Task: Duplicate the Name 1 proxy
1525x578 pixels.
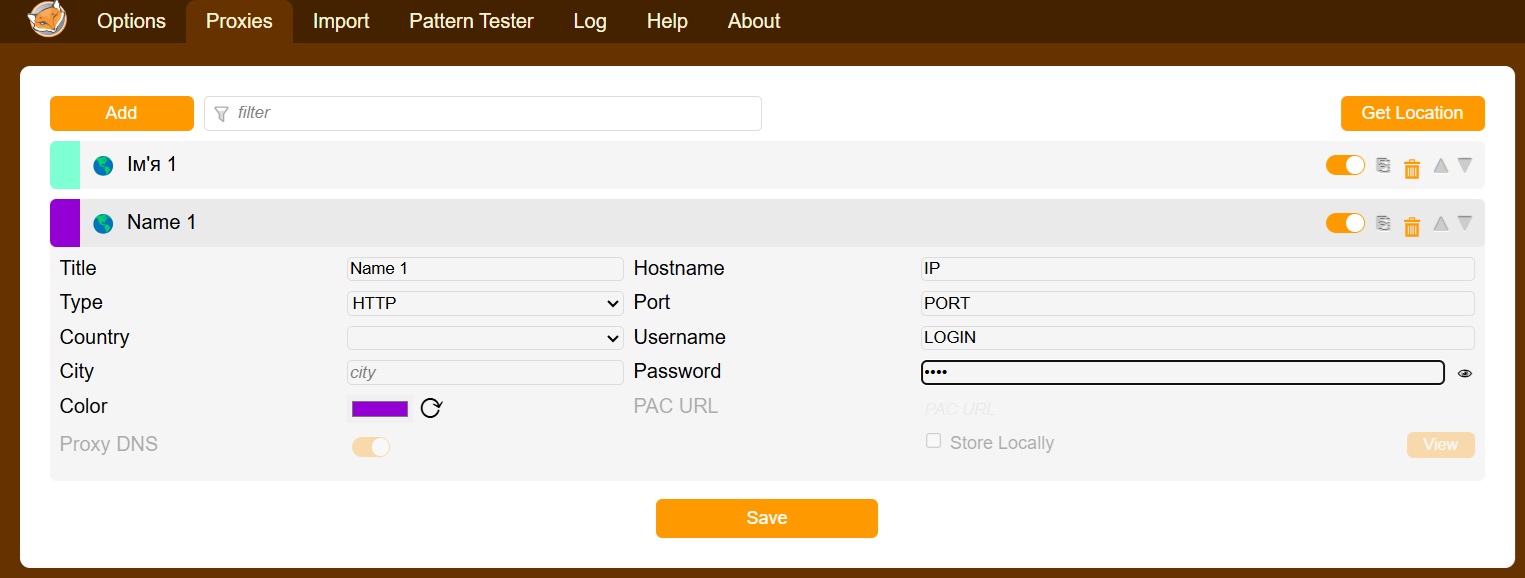Action: [1383, 223]
